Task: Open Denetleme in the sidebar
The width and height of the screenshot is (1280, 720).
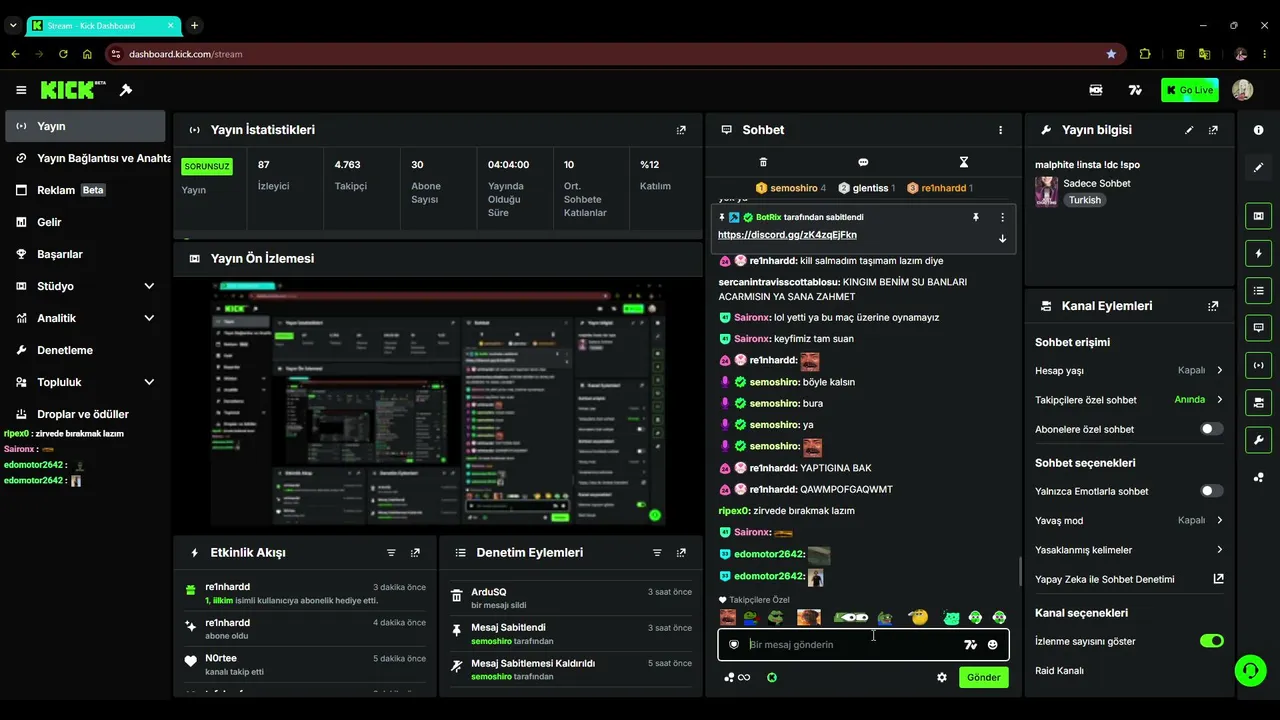Action: [x=85, y=350]
